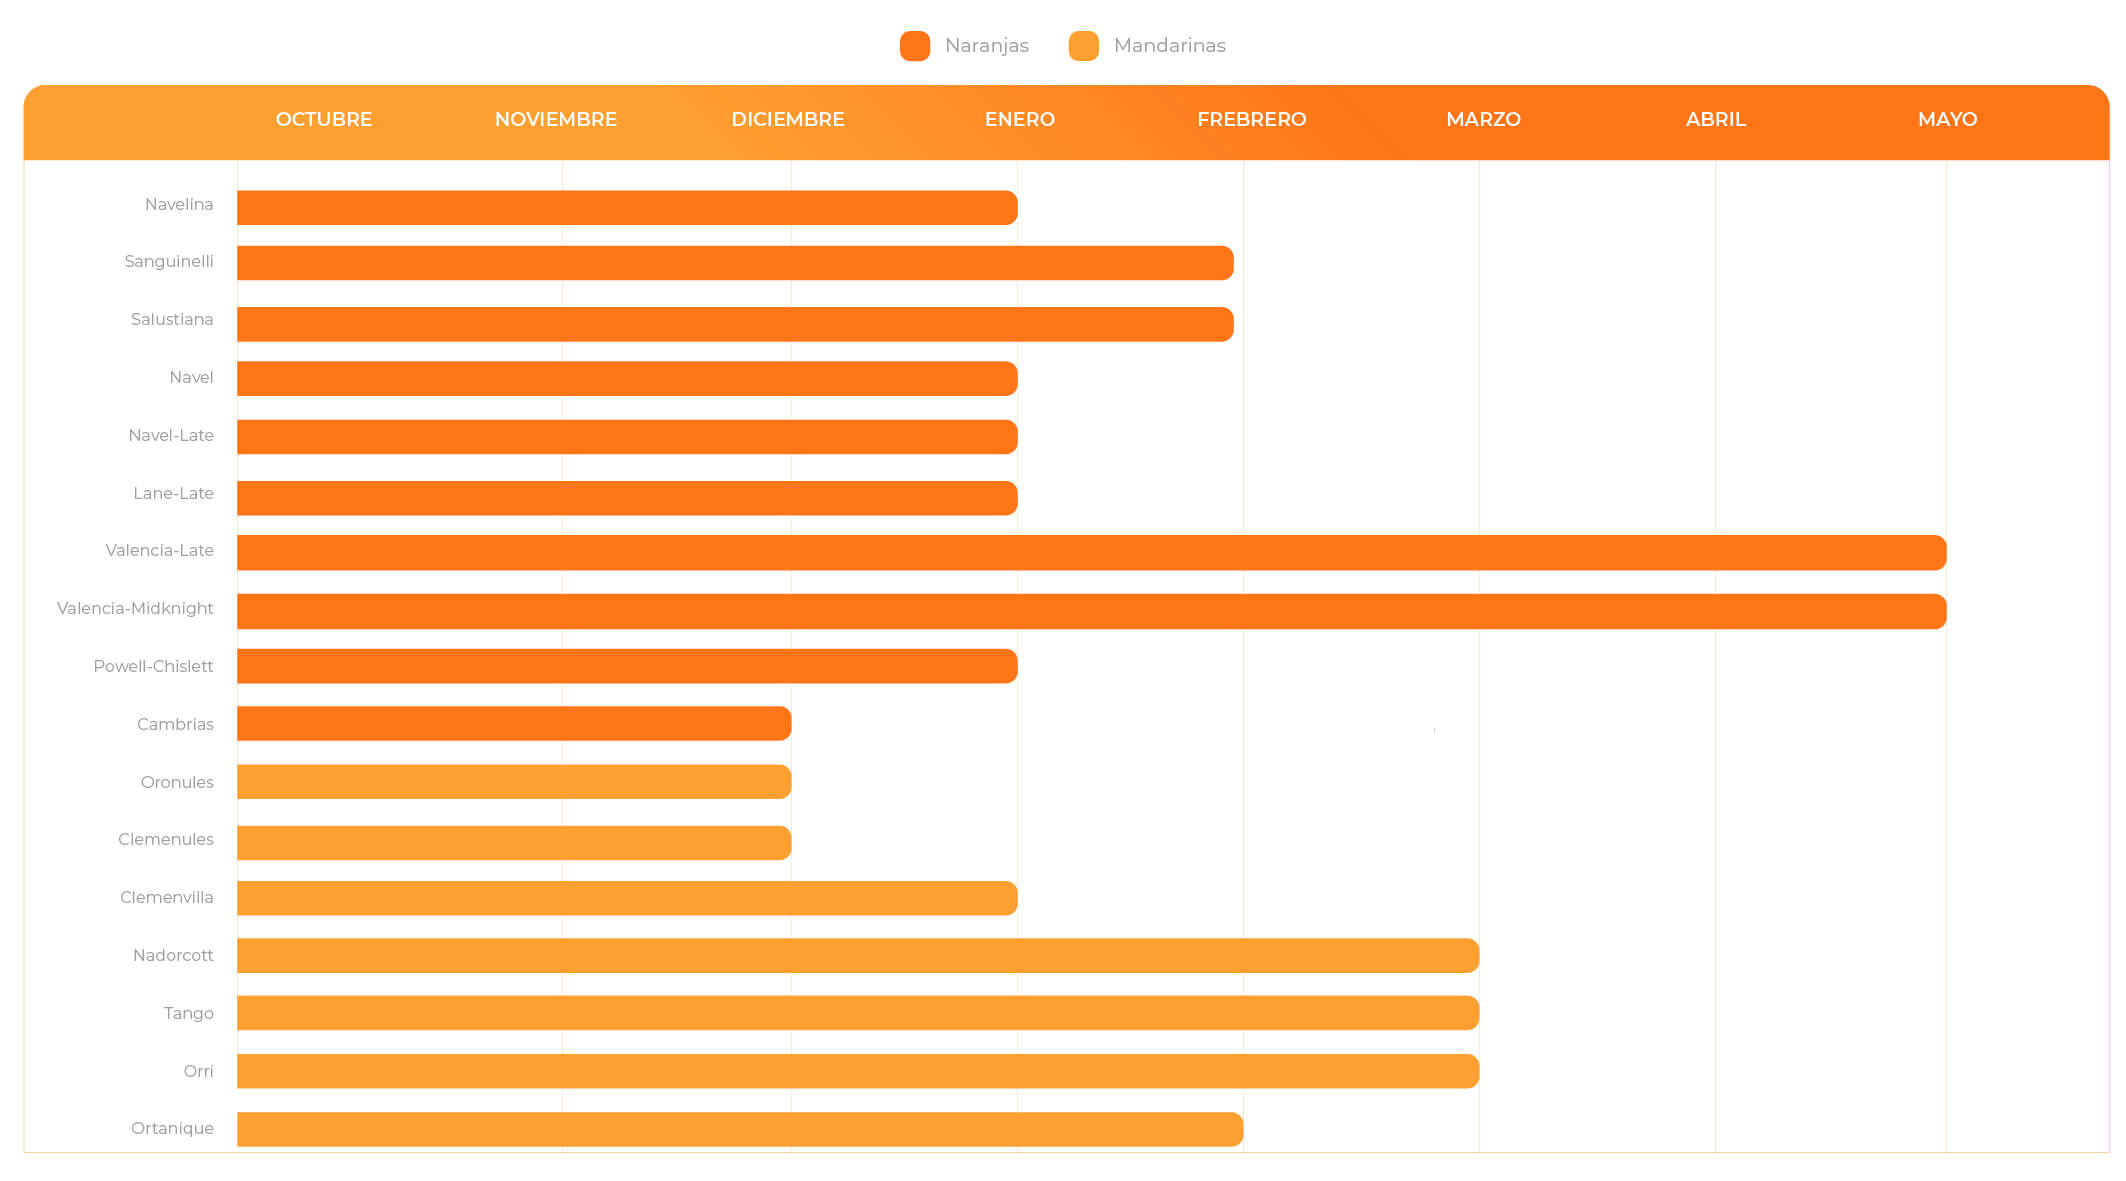Click the Valencia-Late row label
2126x1181 pixels.
click(x=159, y=550)
